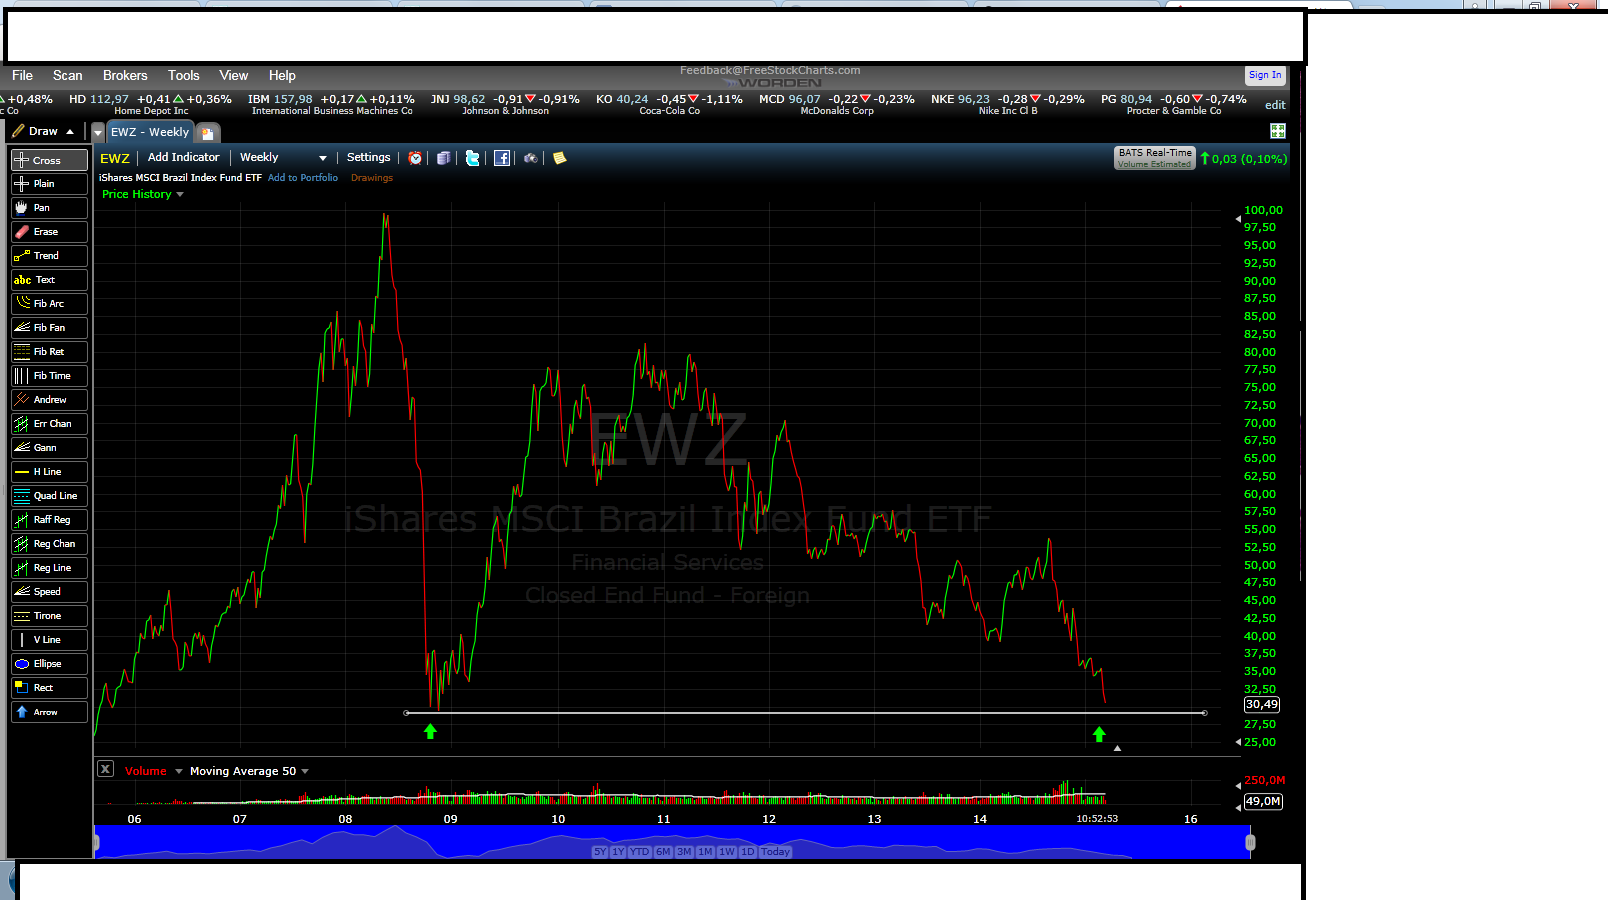1608x900 pixels.
Task: Open the View menu
Action: coord(234,75)
